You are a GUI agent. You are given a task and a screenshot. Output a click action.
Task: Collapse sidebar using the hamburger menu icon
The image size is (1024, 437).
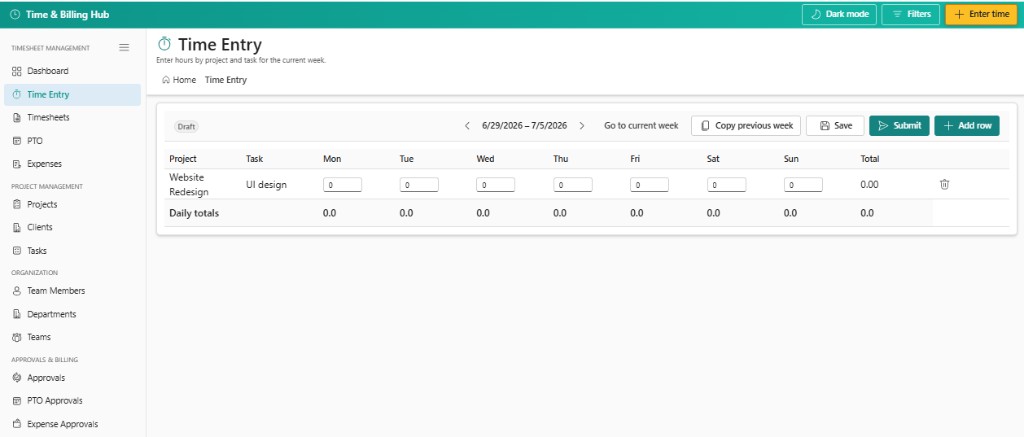(124, 48)
